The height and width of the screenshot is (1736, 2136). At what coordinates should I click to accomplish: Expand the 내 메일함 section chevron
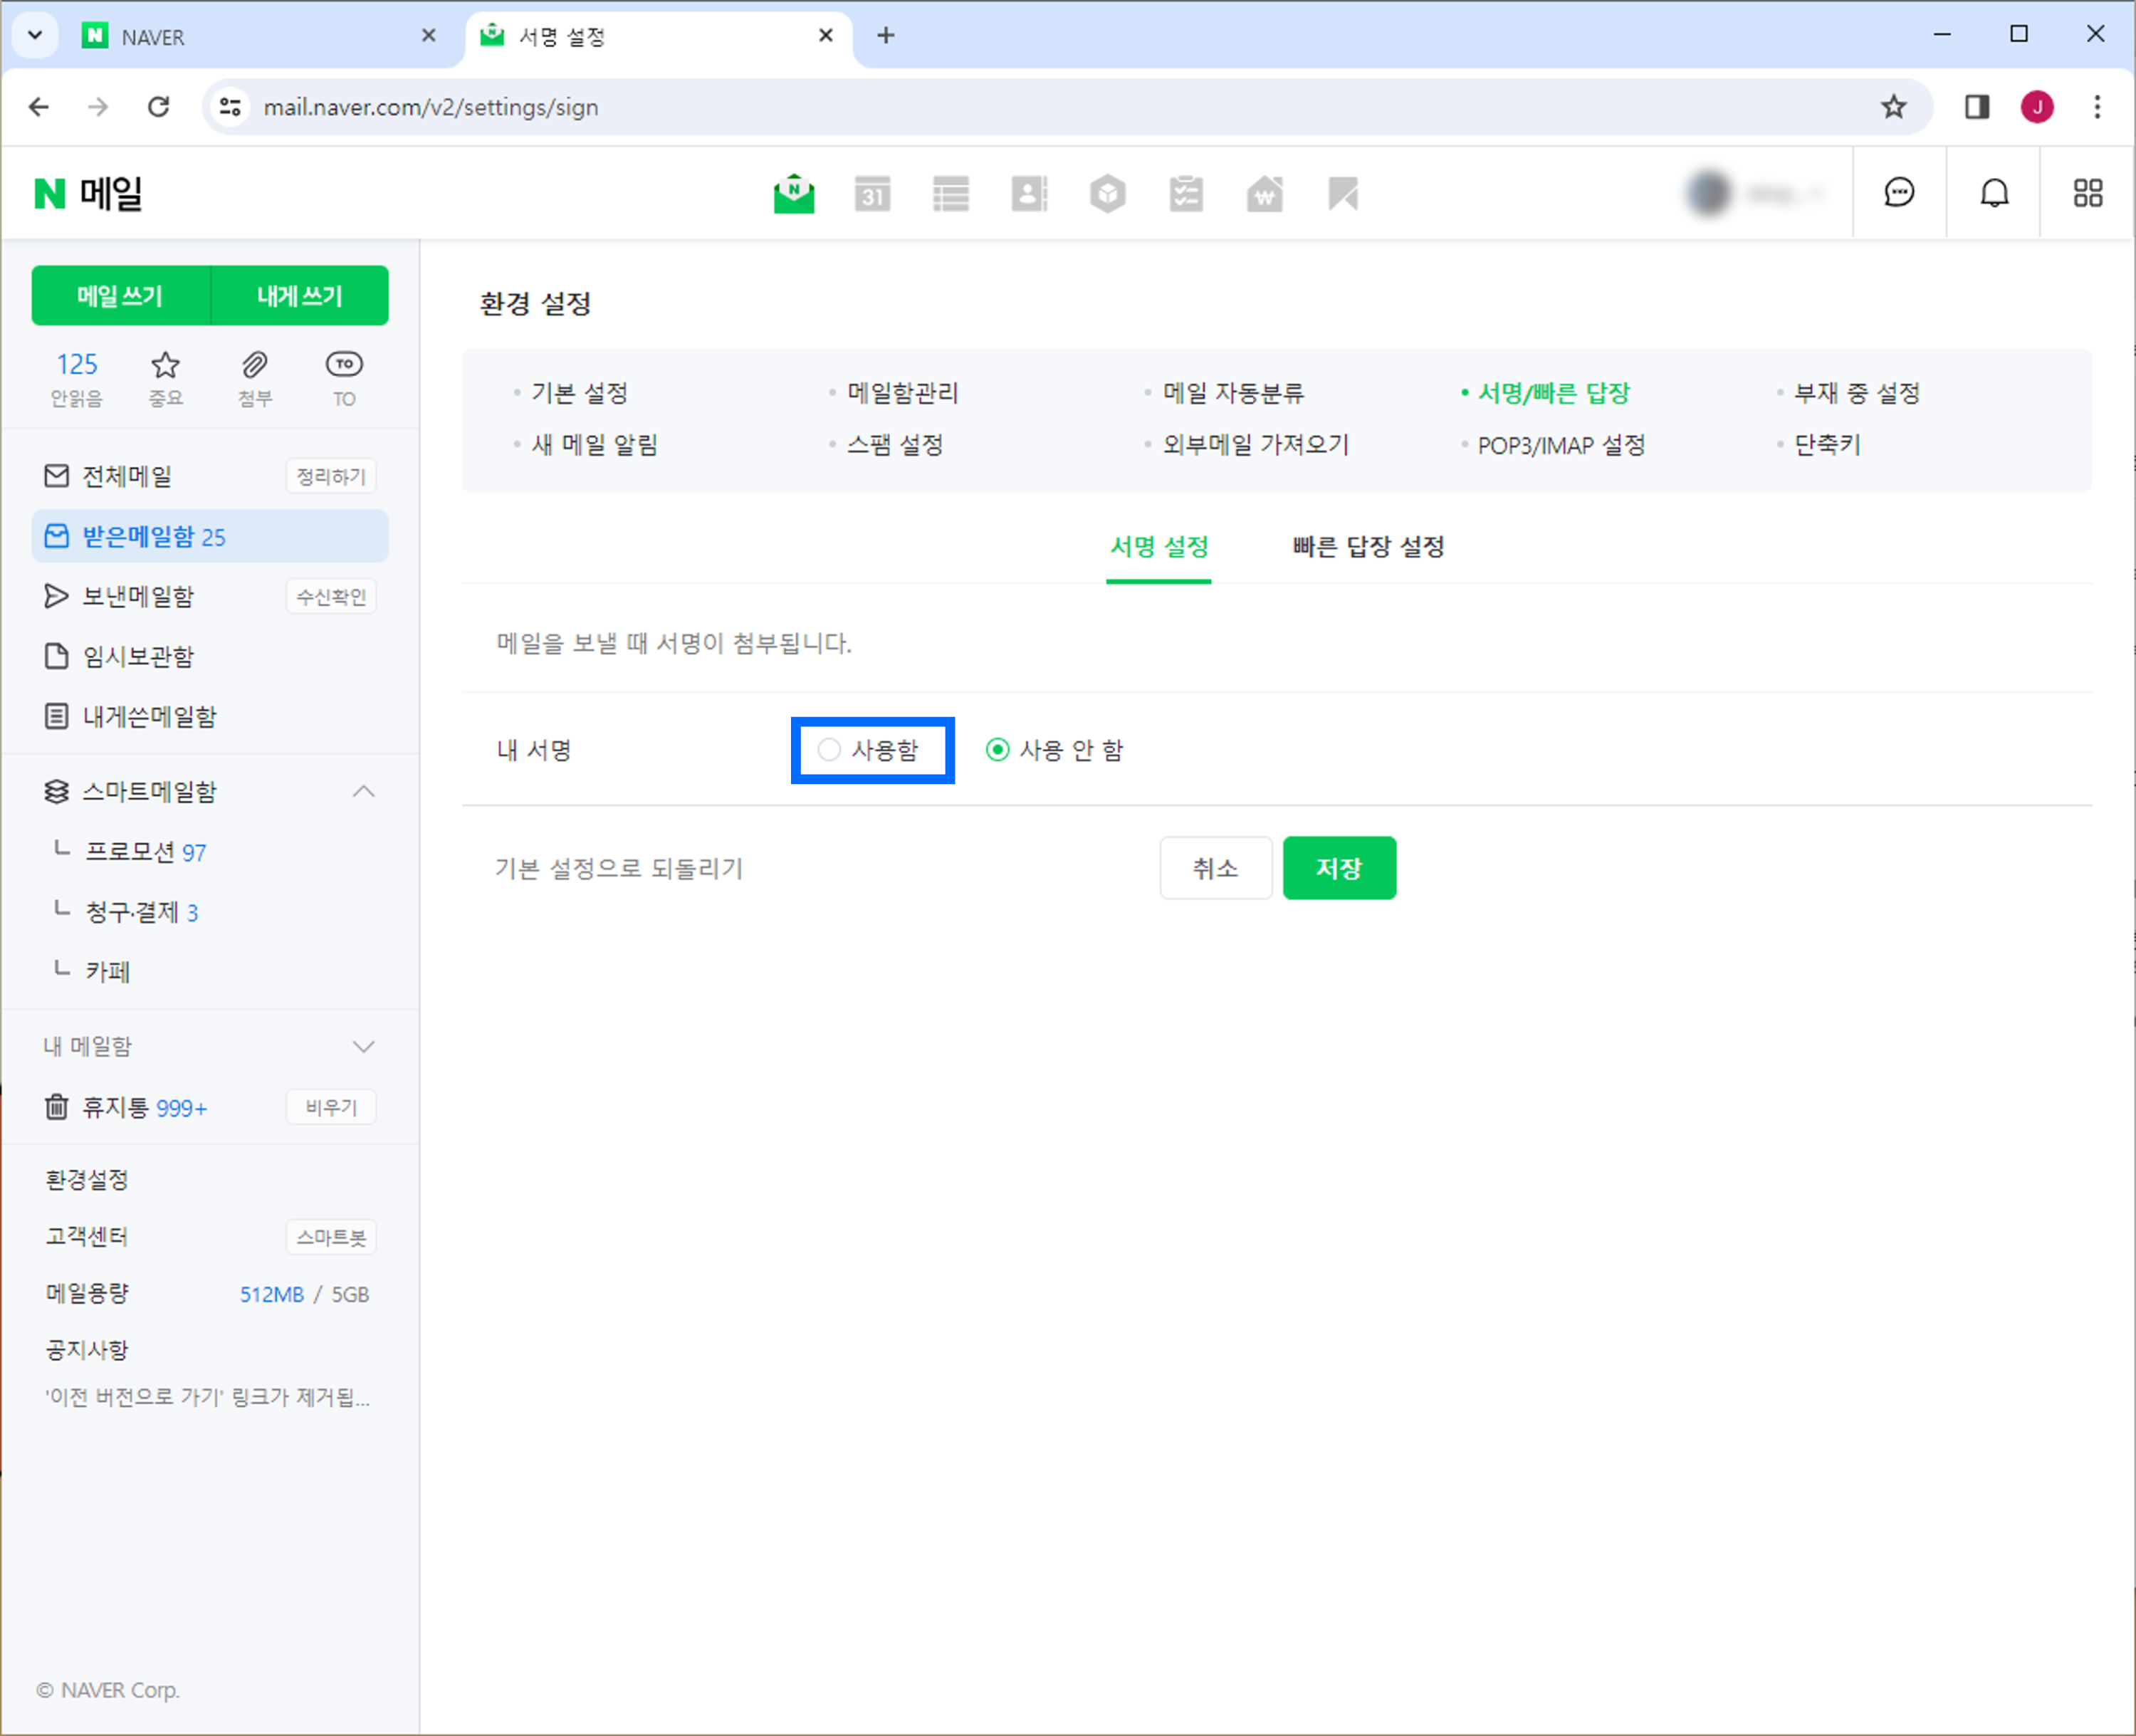coord(364,1046)
